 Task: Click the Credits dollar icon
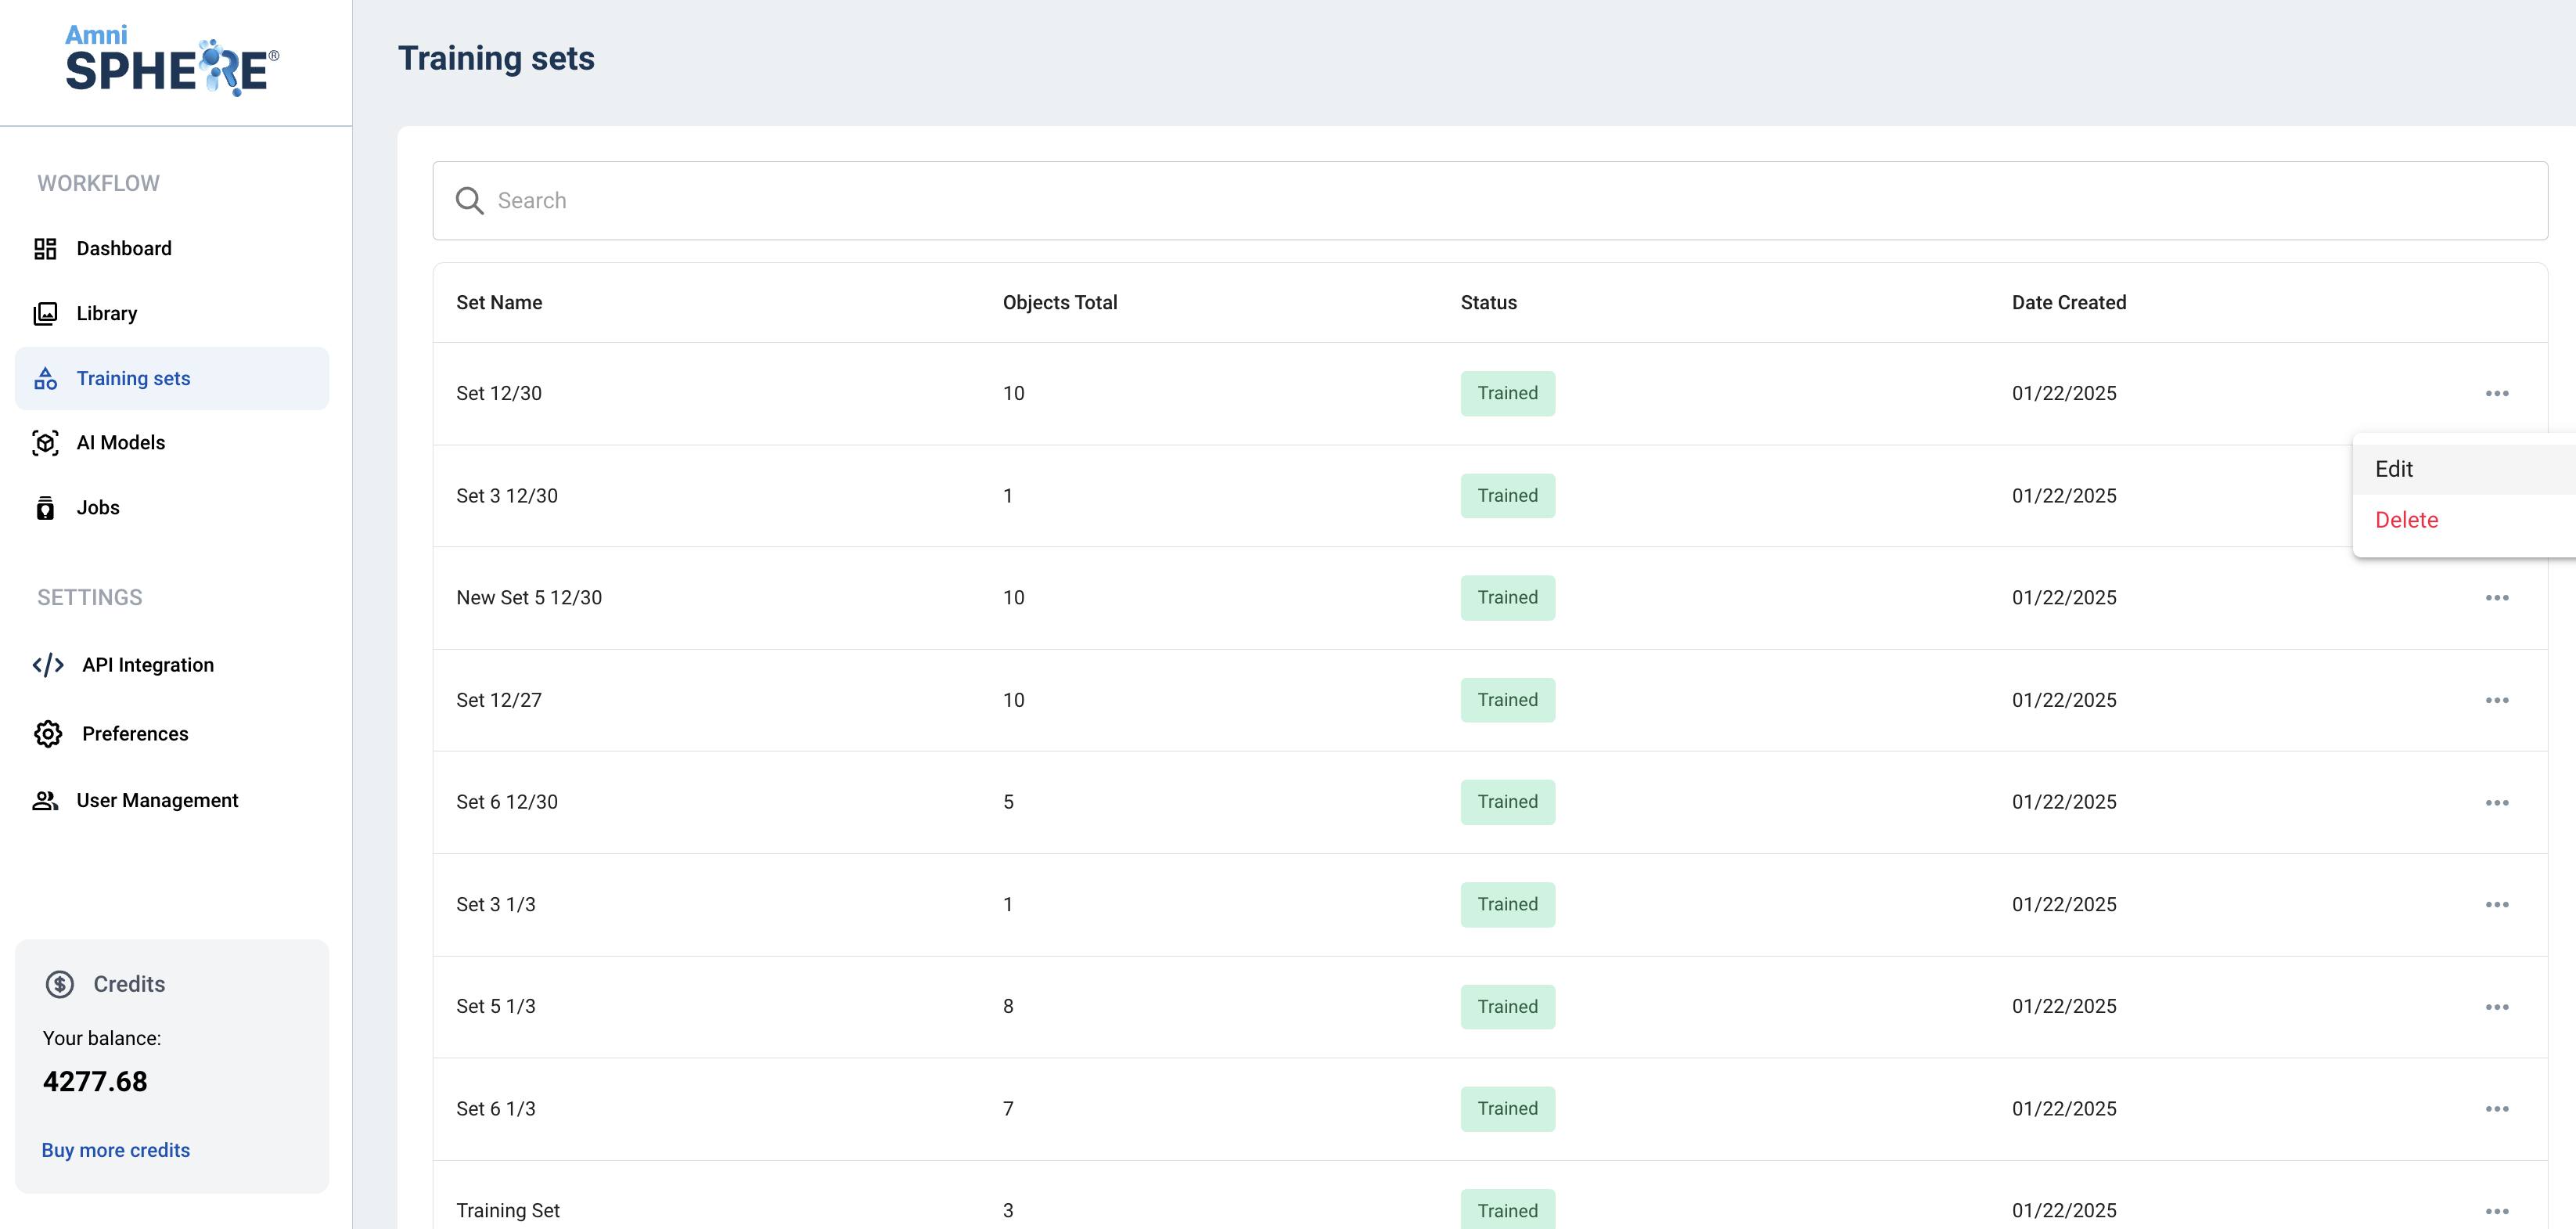60,984
